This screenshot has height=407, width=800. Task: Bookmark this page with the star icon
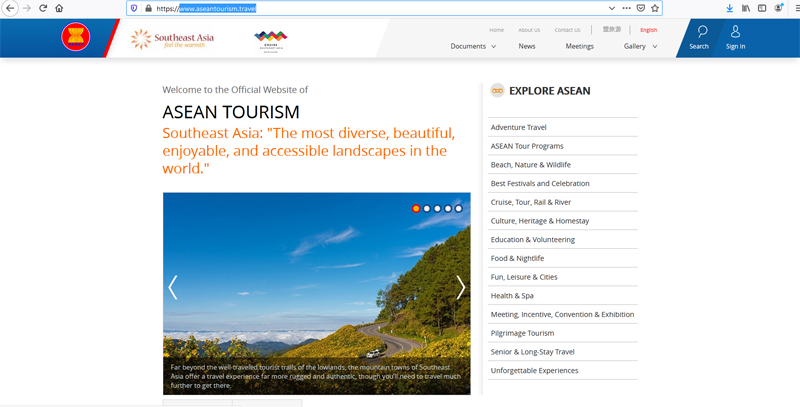point(655,8)
